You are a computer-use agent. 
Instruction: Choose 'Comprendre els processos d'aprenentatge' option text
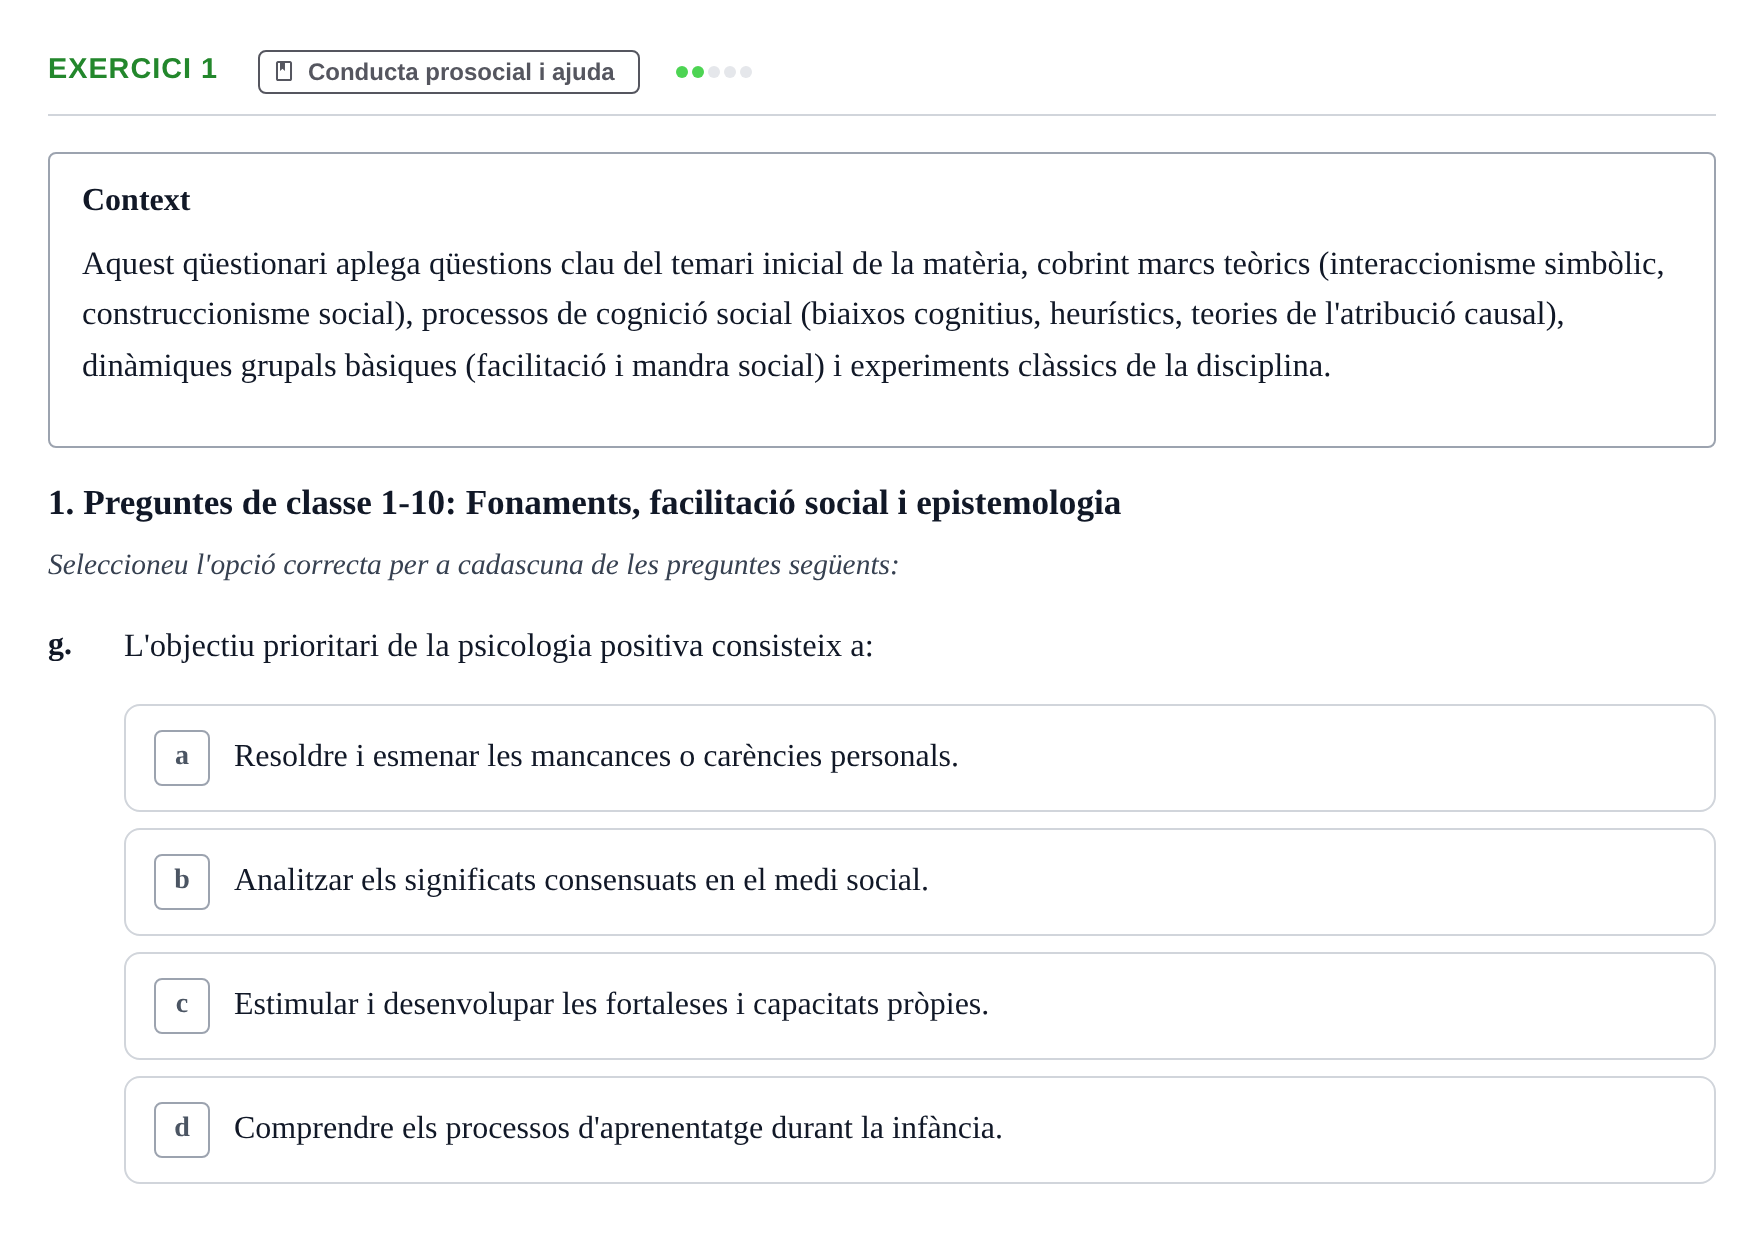point(618,1128)
